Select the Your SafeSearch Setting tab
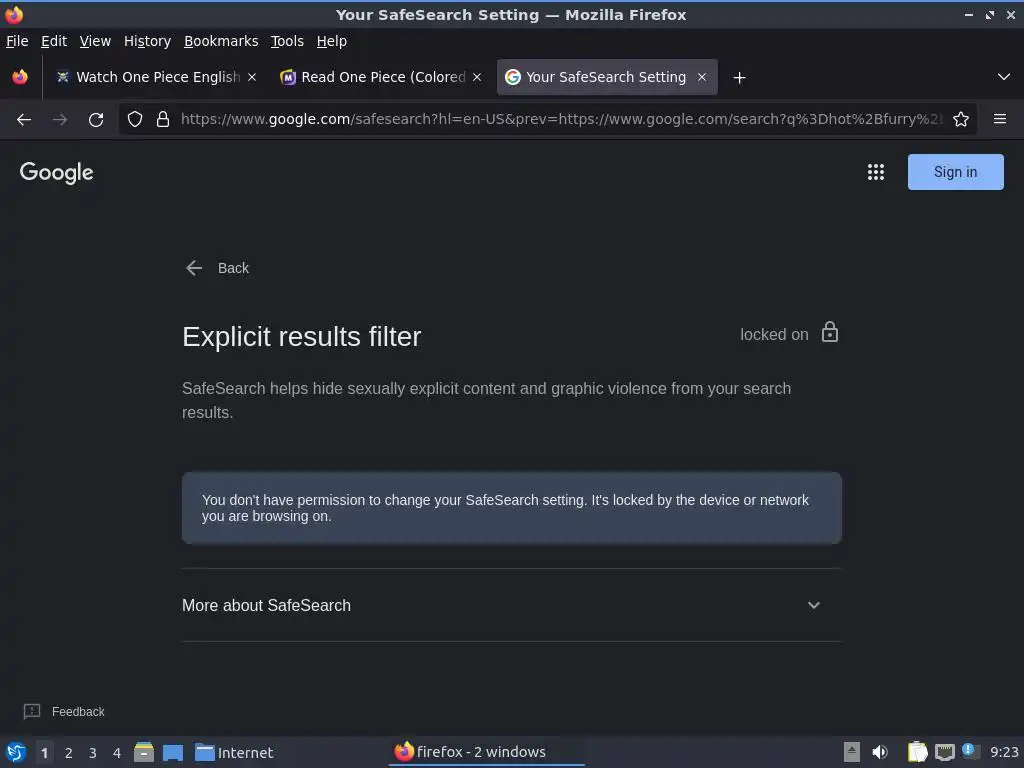 click(607, 77)
